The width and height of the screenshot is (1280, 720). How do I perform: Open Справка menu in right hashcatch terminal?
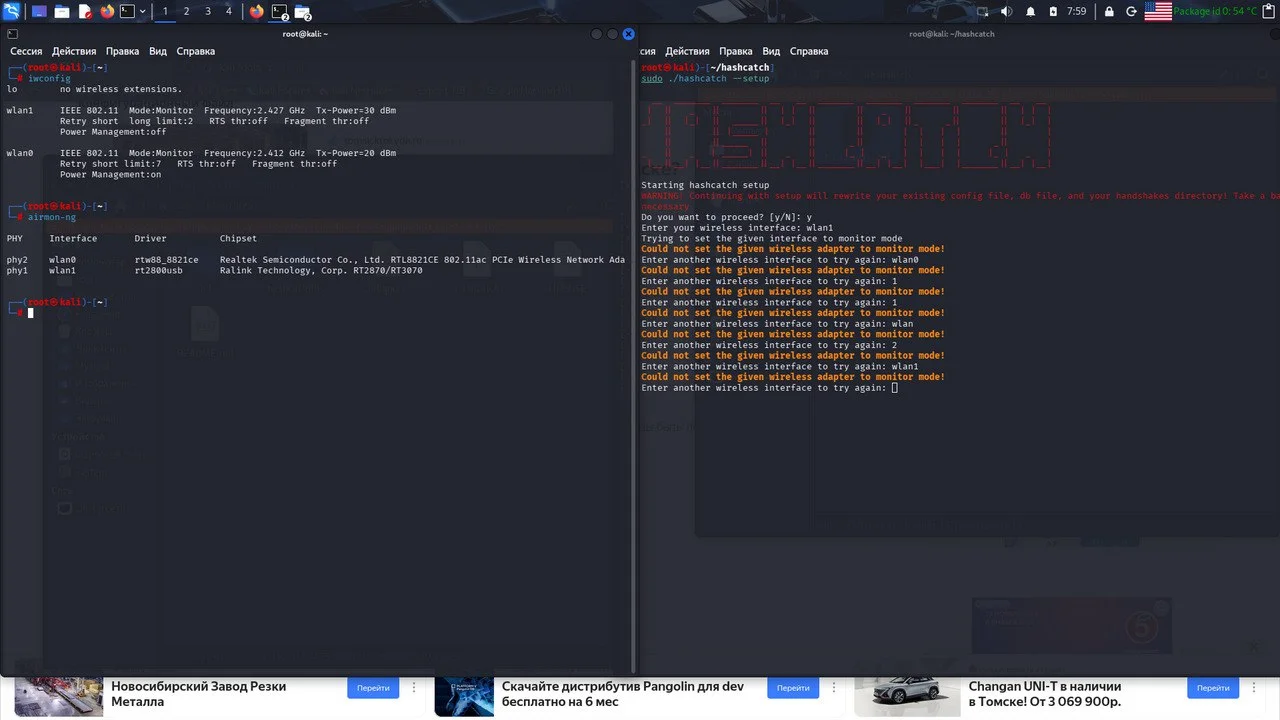tap(809, 51)
